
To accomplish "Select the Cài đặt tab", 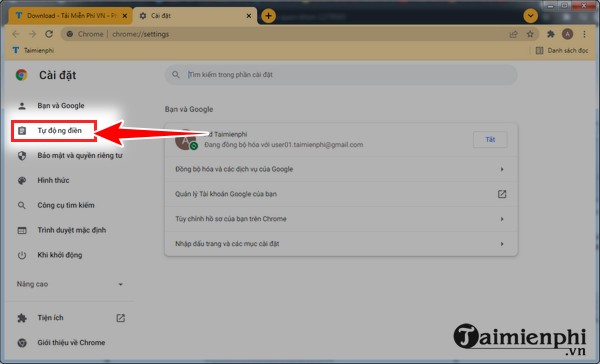I will 195,16.
